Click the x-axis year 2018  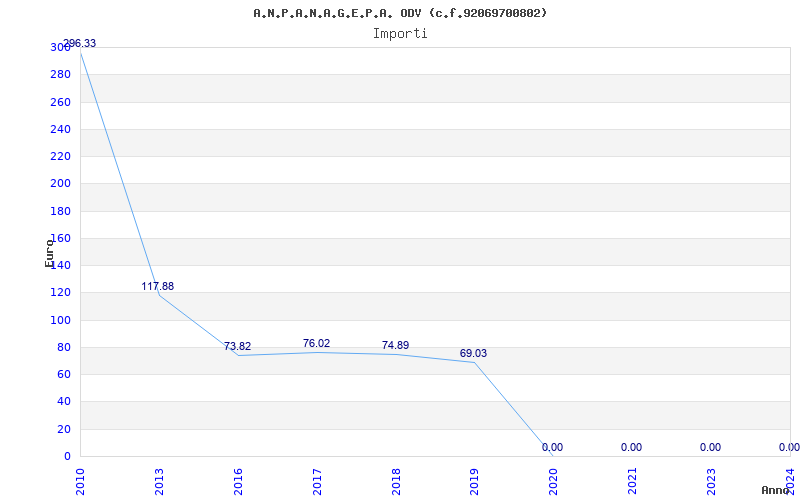coord(396,481)
